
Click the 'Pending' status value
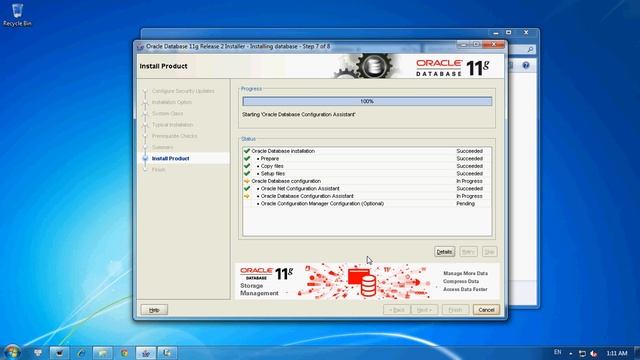click(x=465, y=203)
